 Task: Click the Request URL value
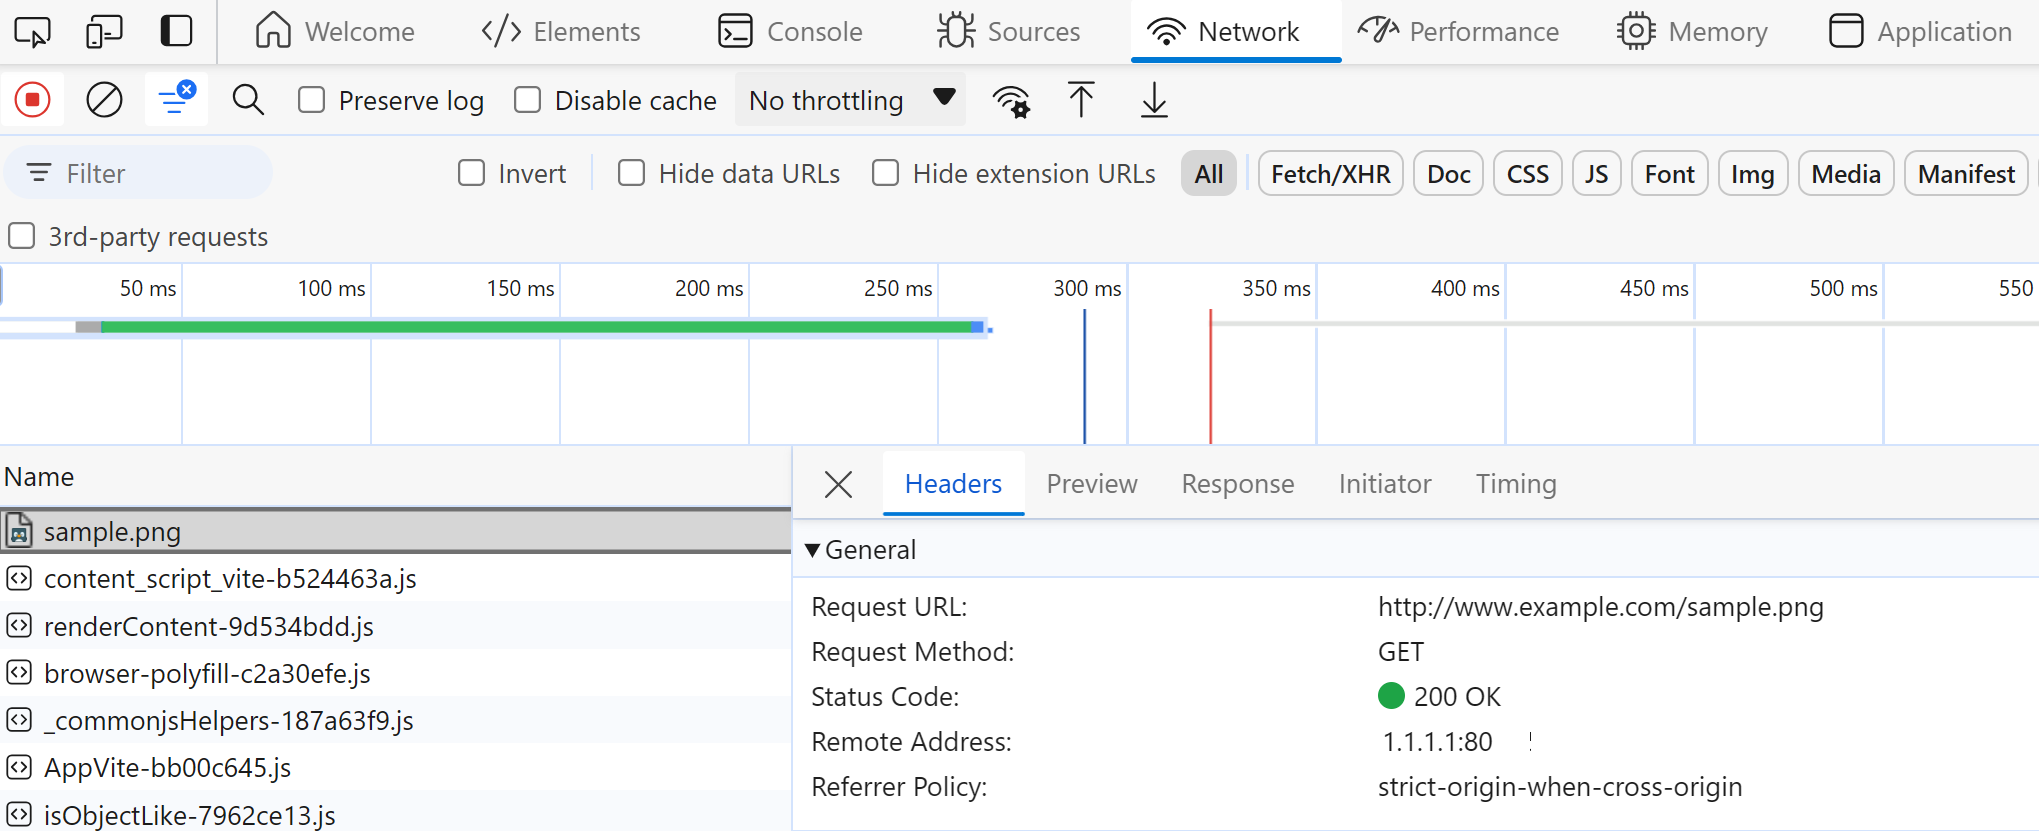(1600, 607)
